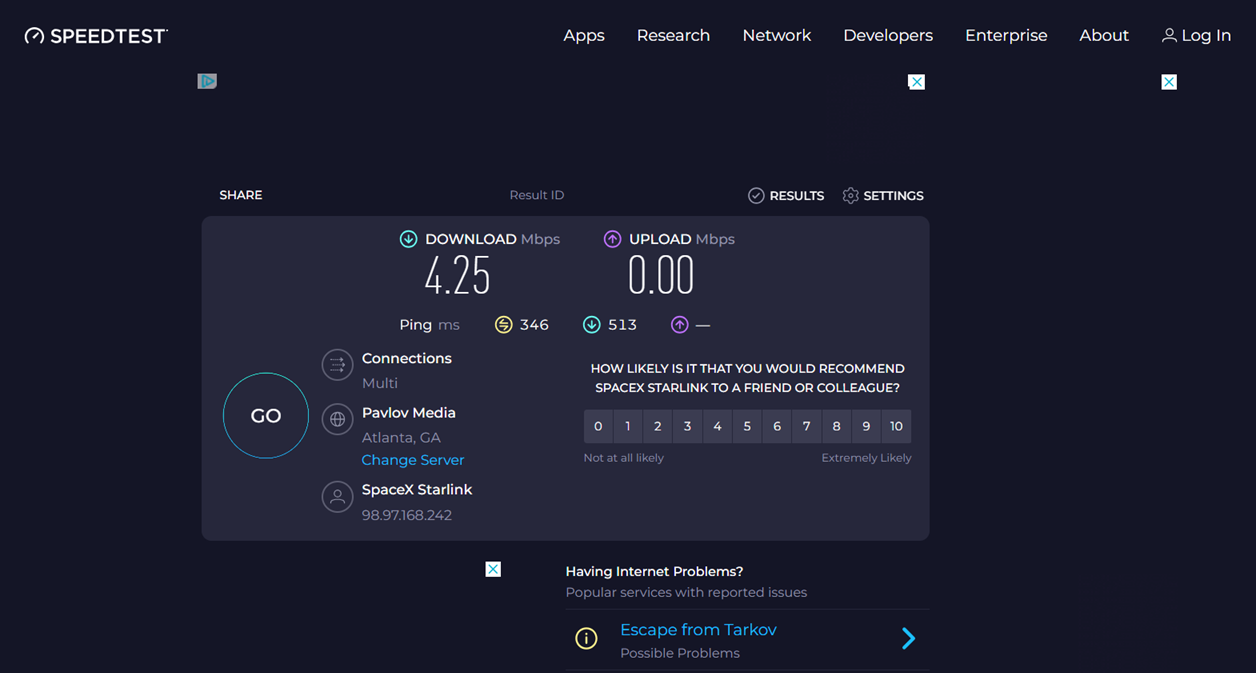Click the download ping icon next to 513

point(591,325)
